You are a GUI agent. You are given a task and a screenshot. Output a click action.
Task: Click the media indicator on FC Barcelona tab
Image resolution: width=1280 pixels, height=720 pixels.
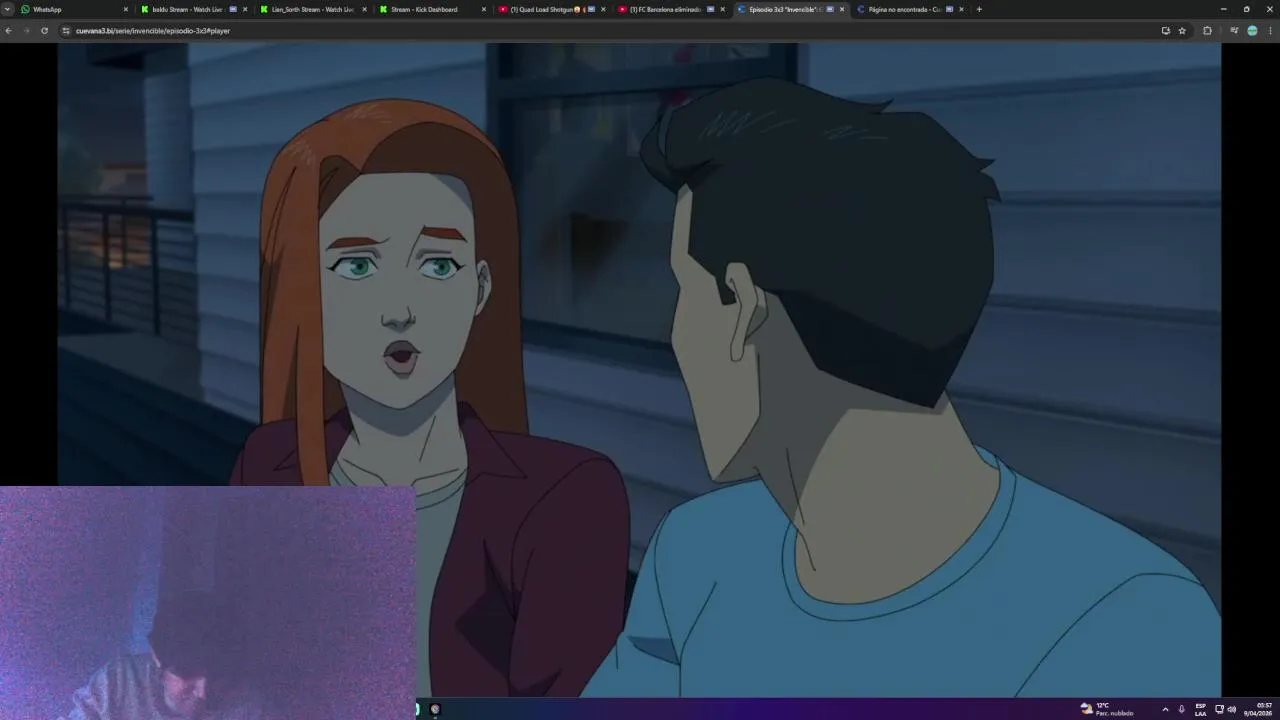[x=710, y=9]
